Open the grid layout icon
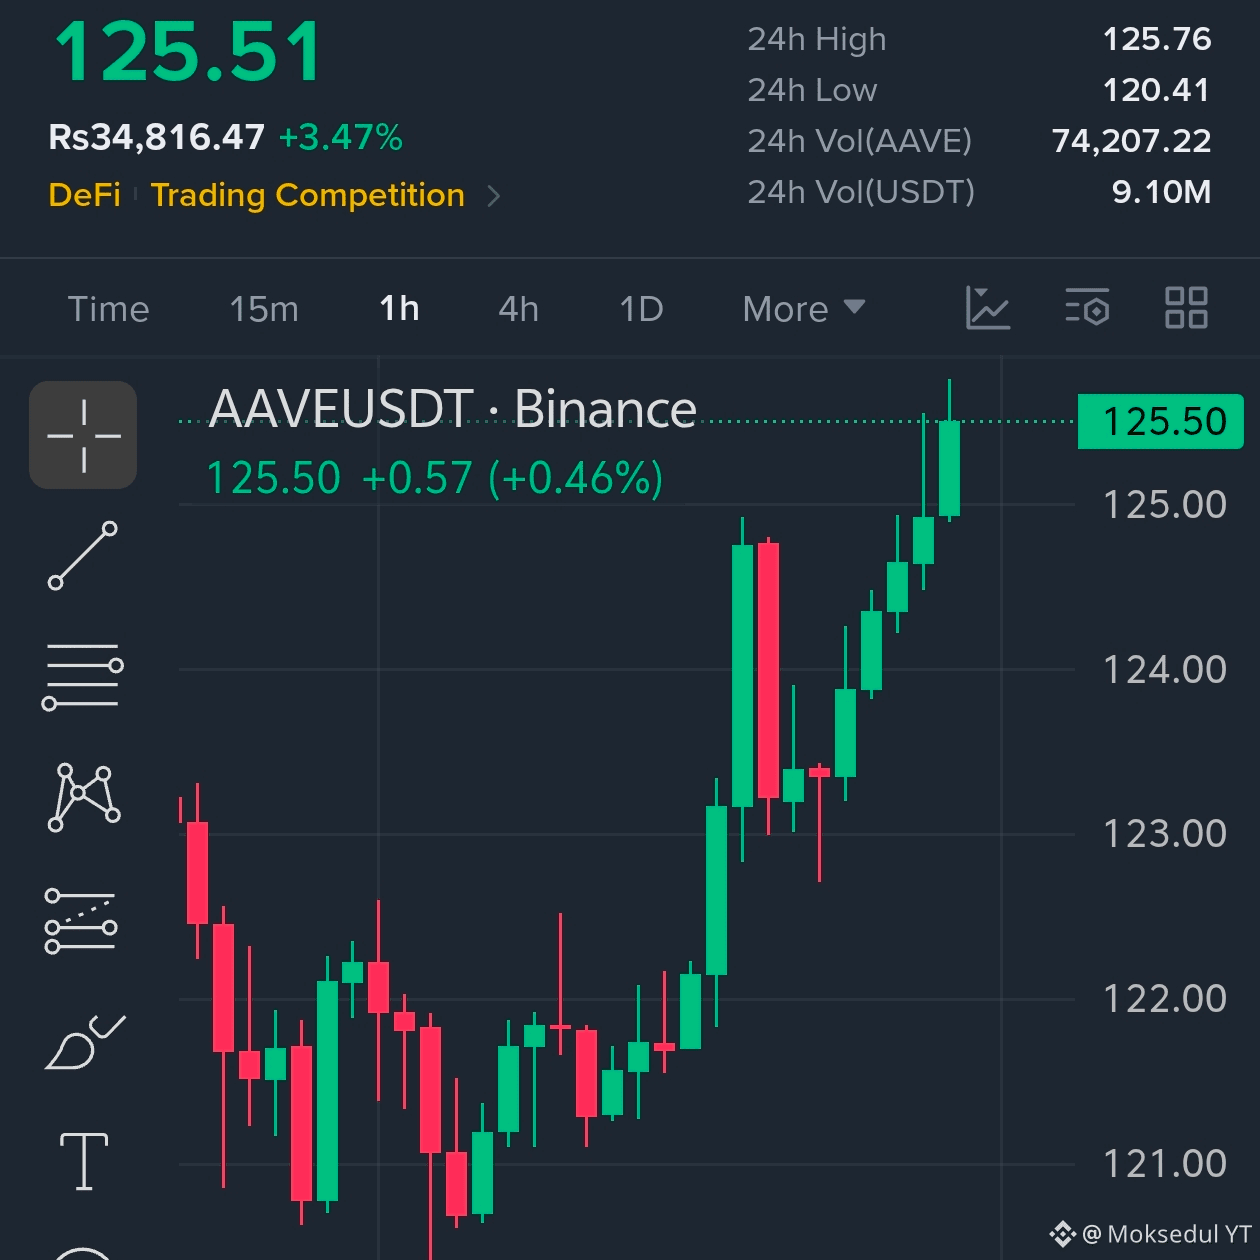The image size is (1260, 1260). click(x=1186, y=308)
